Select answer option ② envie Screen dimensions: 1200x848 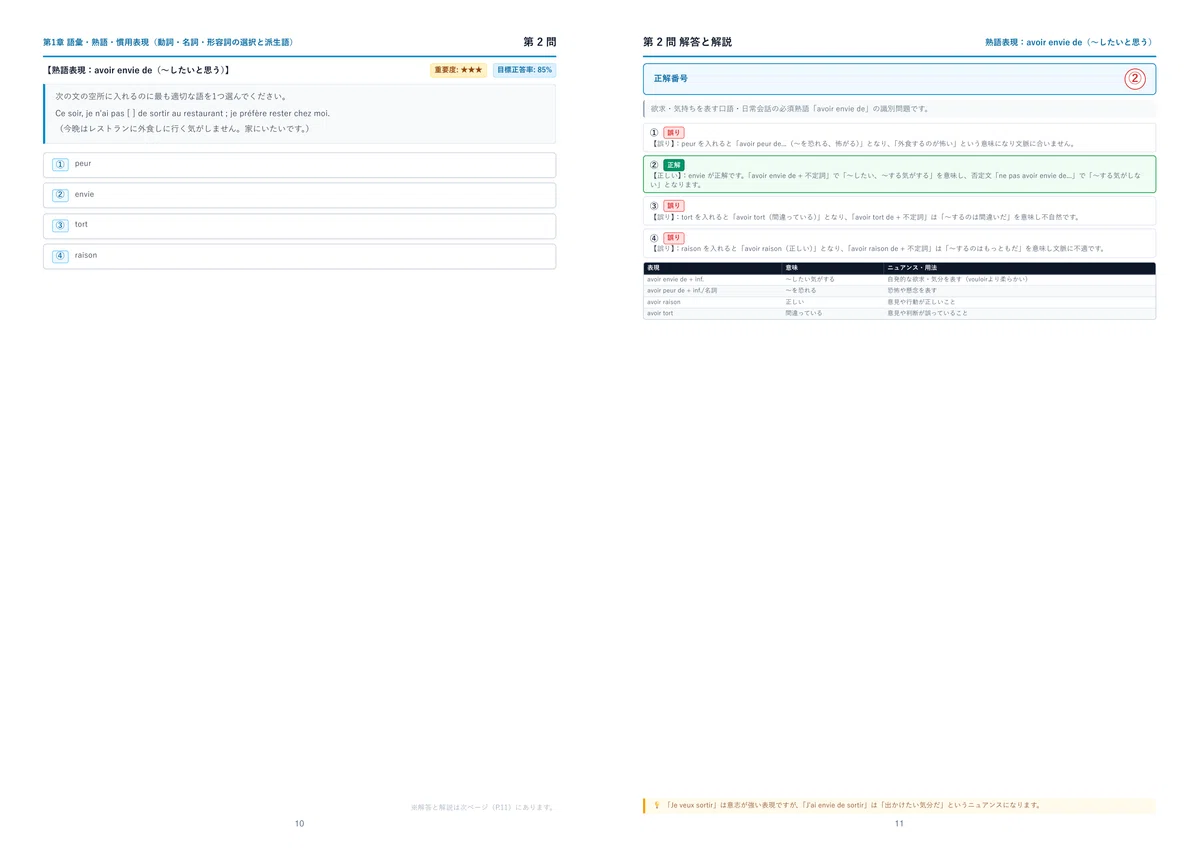click(299, 195)
